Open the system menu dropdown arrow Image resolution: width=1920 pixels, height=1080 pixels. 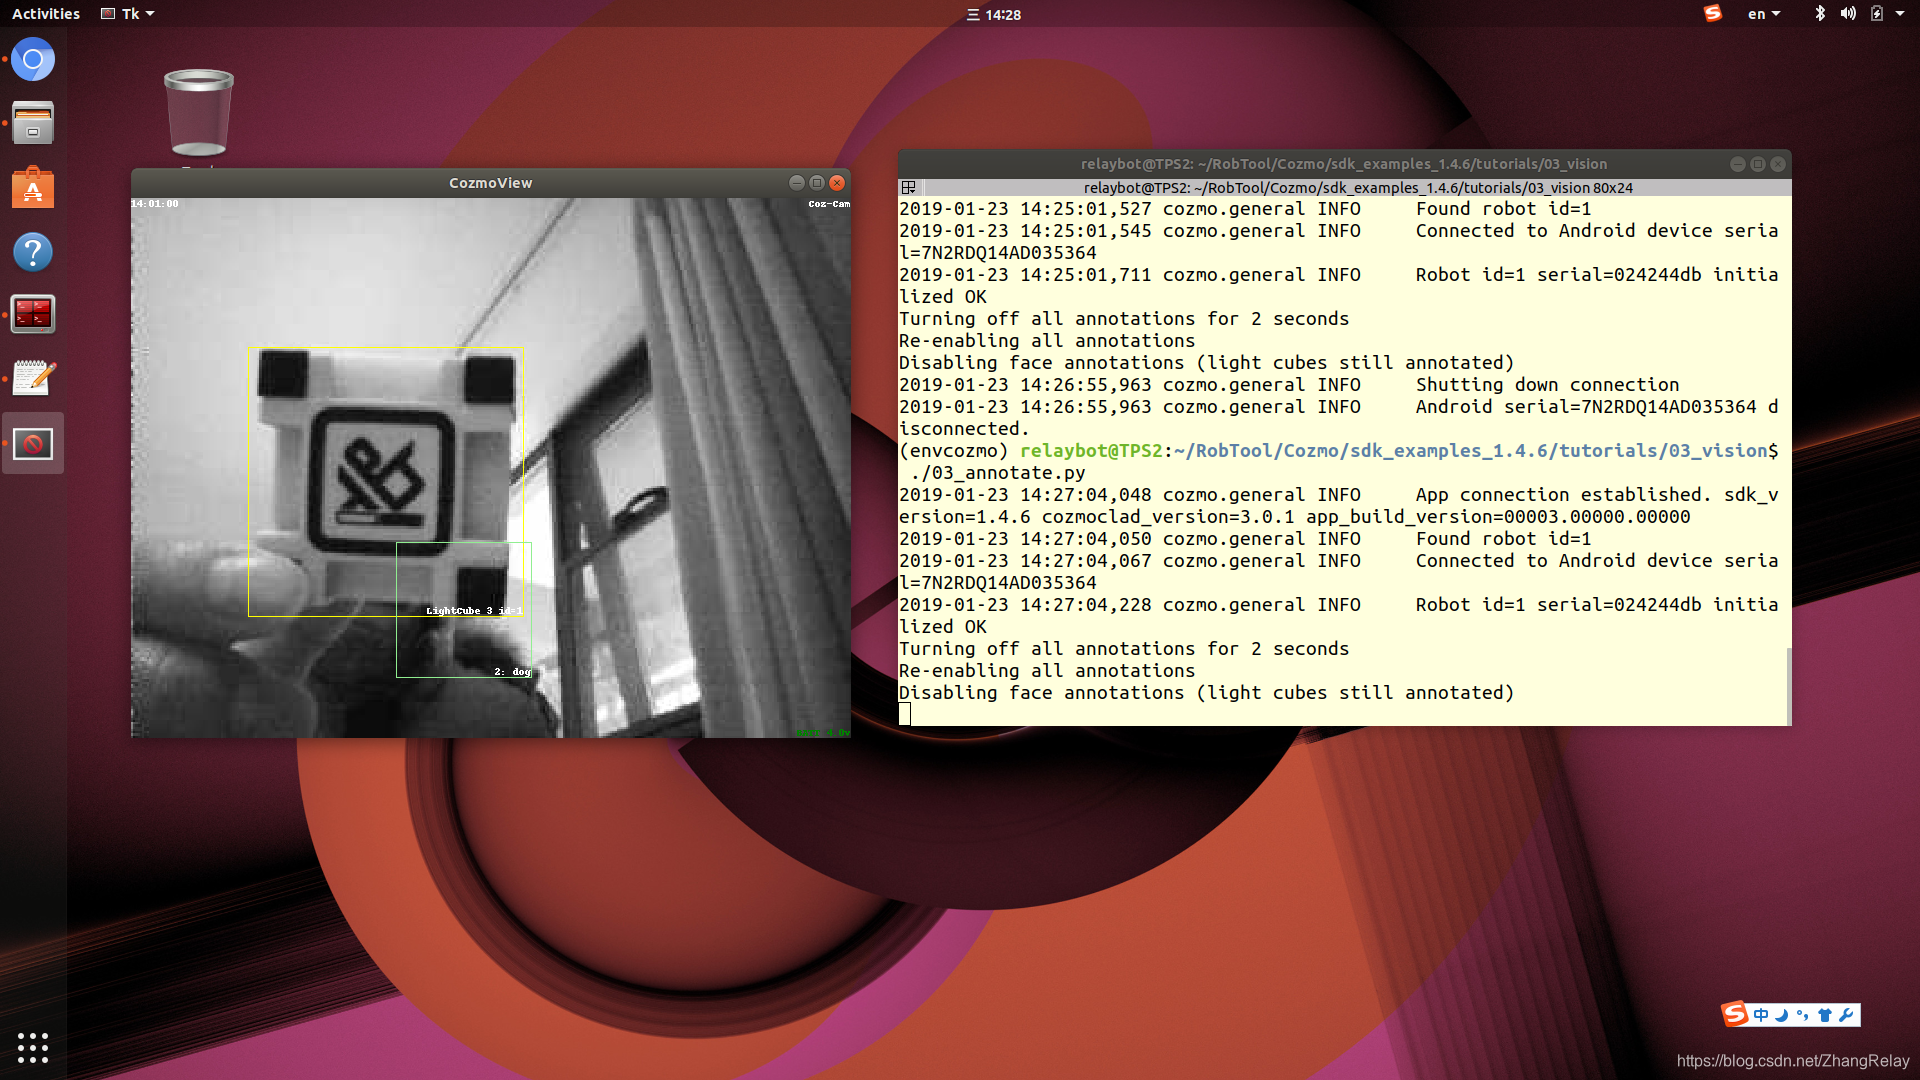point(1900,14)
